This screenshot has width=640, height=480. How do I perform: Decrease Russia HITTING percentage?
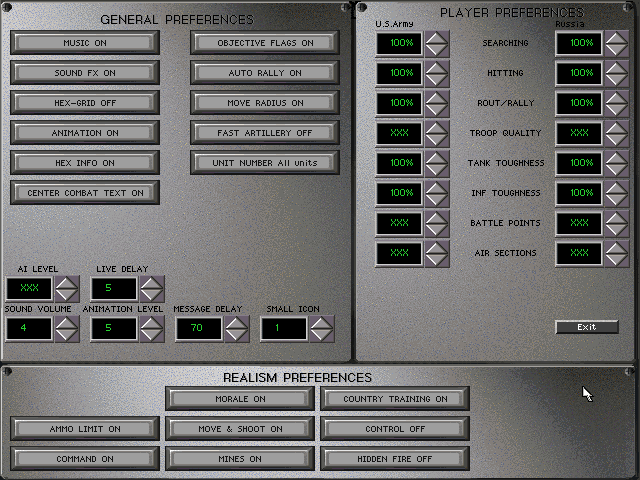click(x=616, y=80)
